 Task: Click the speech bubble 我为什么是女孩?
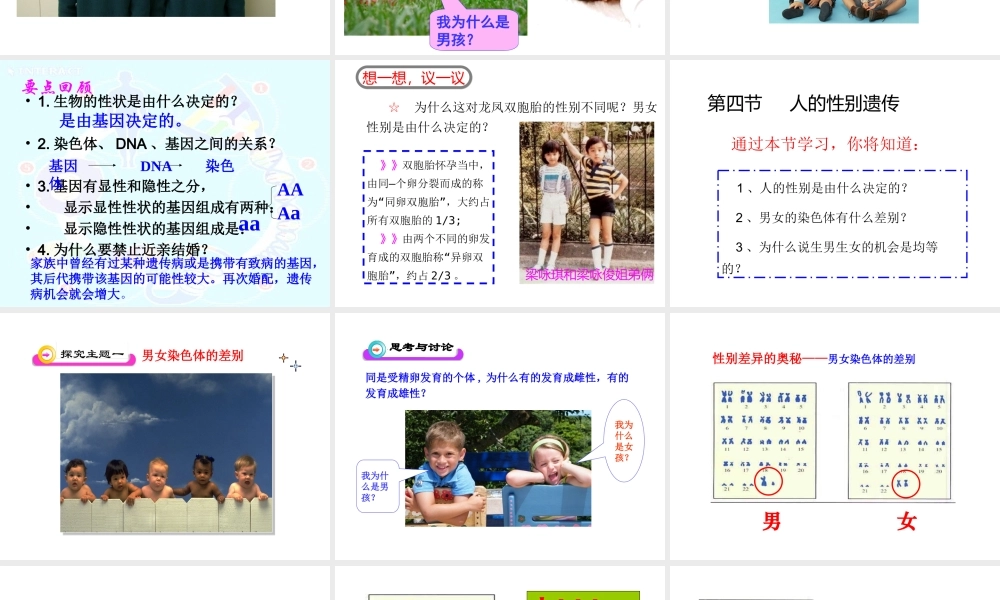624,441
